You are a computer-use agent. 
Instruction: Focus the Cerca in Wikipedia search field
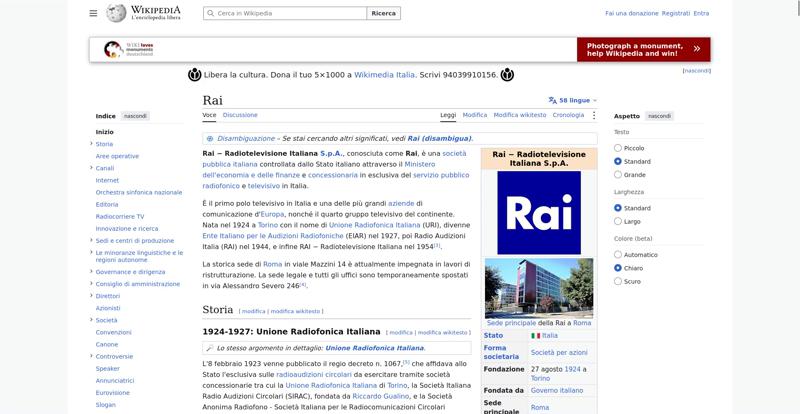pyautogui.click(x=285, y=13)
